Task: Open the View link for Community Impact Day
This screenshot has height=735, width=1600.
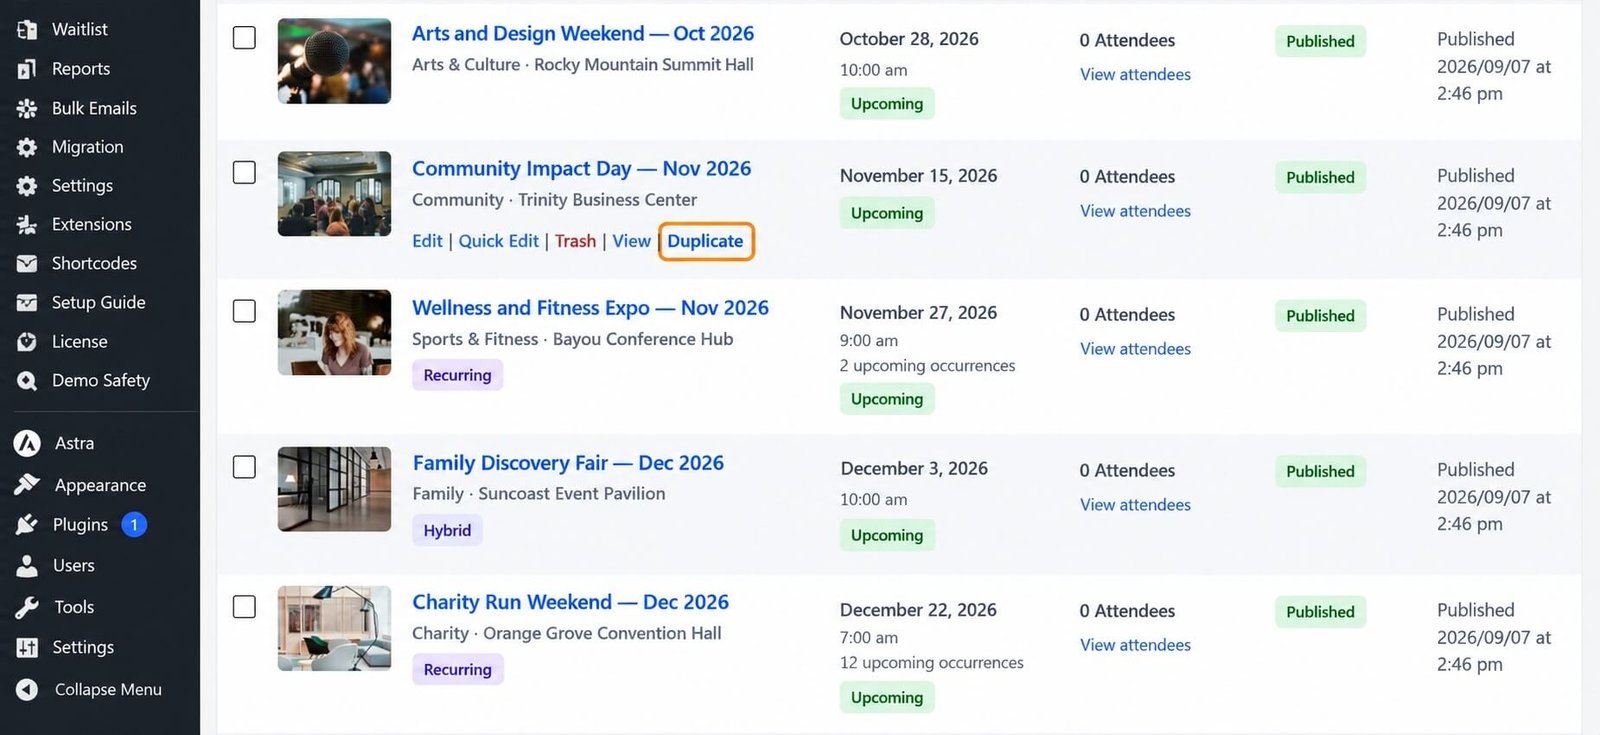Action: click(632, 241)
